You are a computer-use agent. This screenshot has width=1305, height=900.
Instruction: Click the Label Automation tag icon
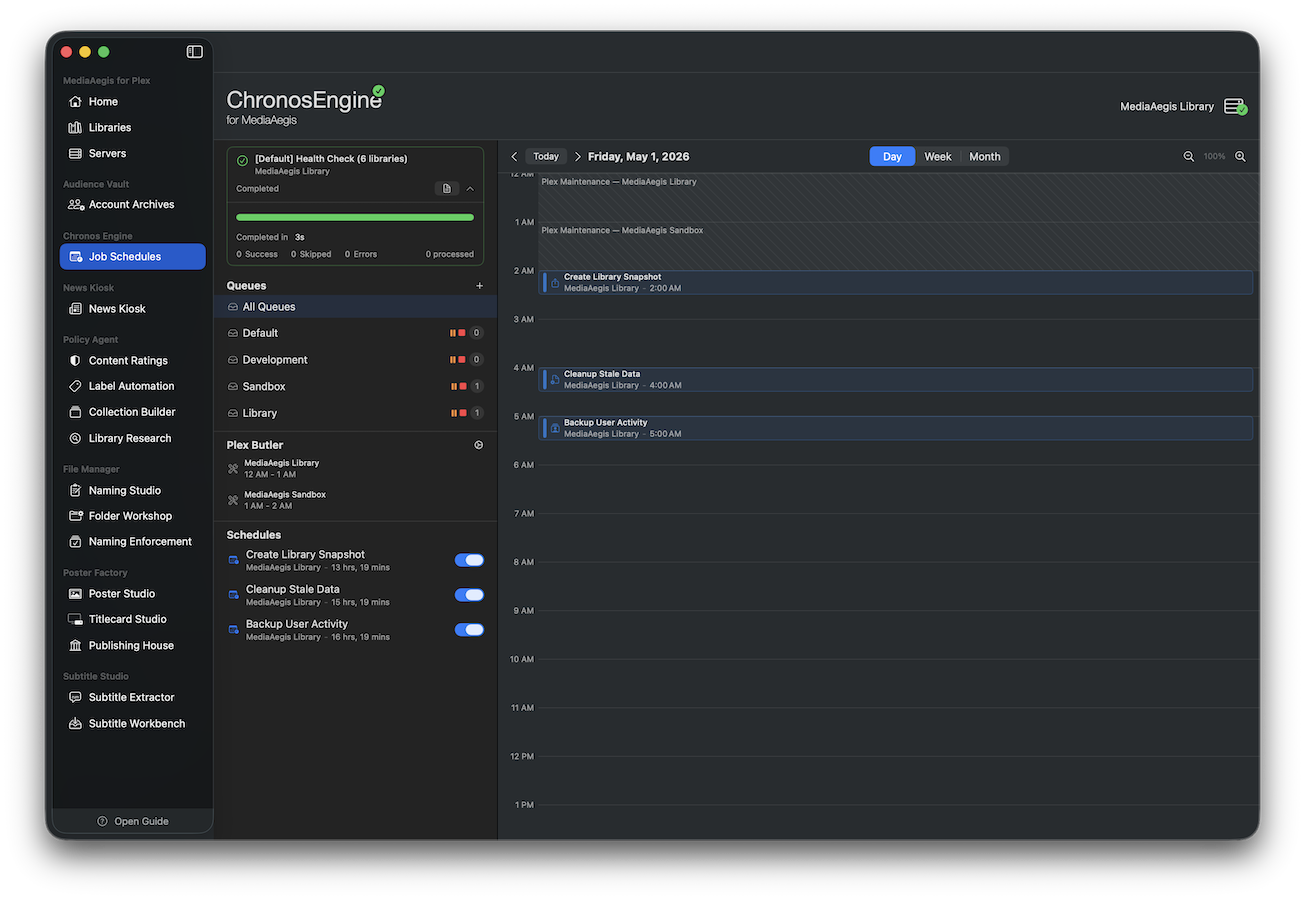[x=75, y=386]
